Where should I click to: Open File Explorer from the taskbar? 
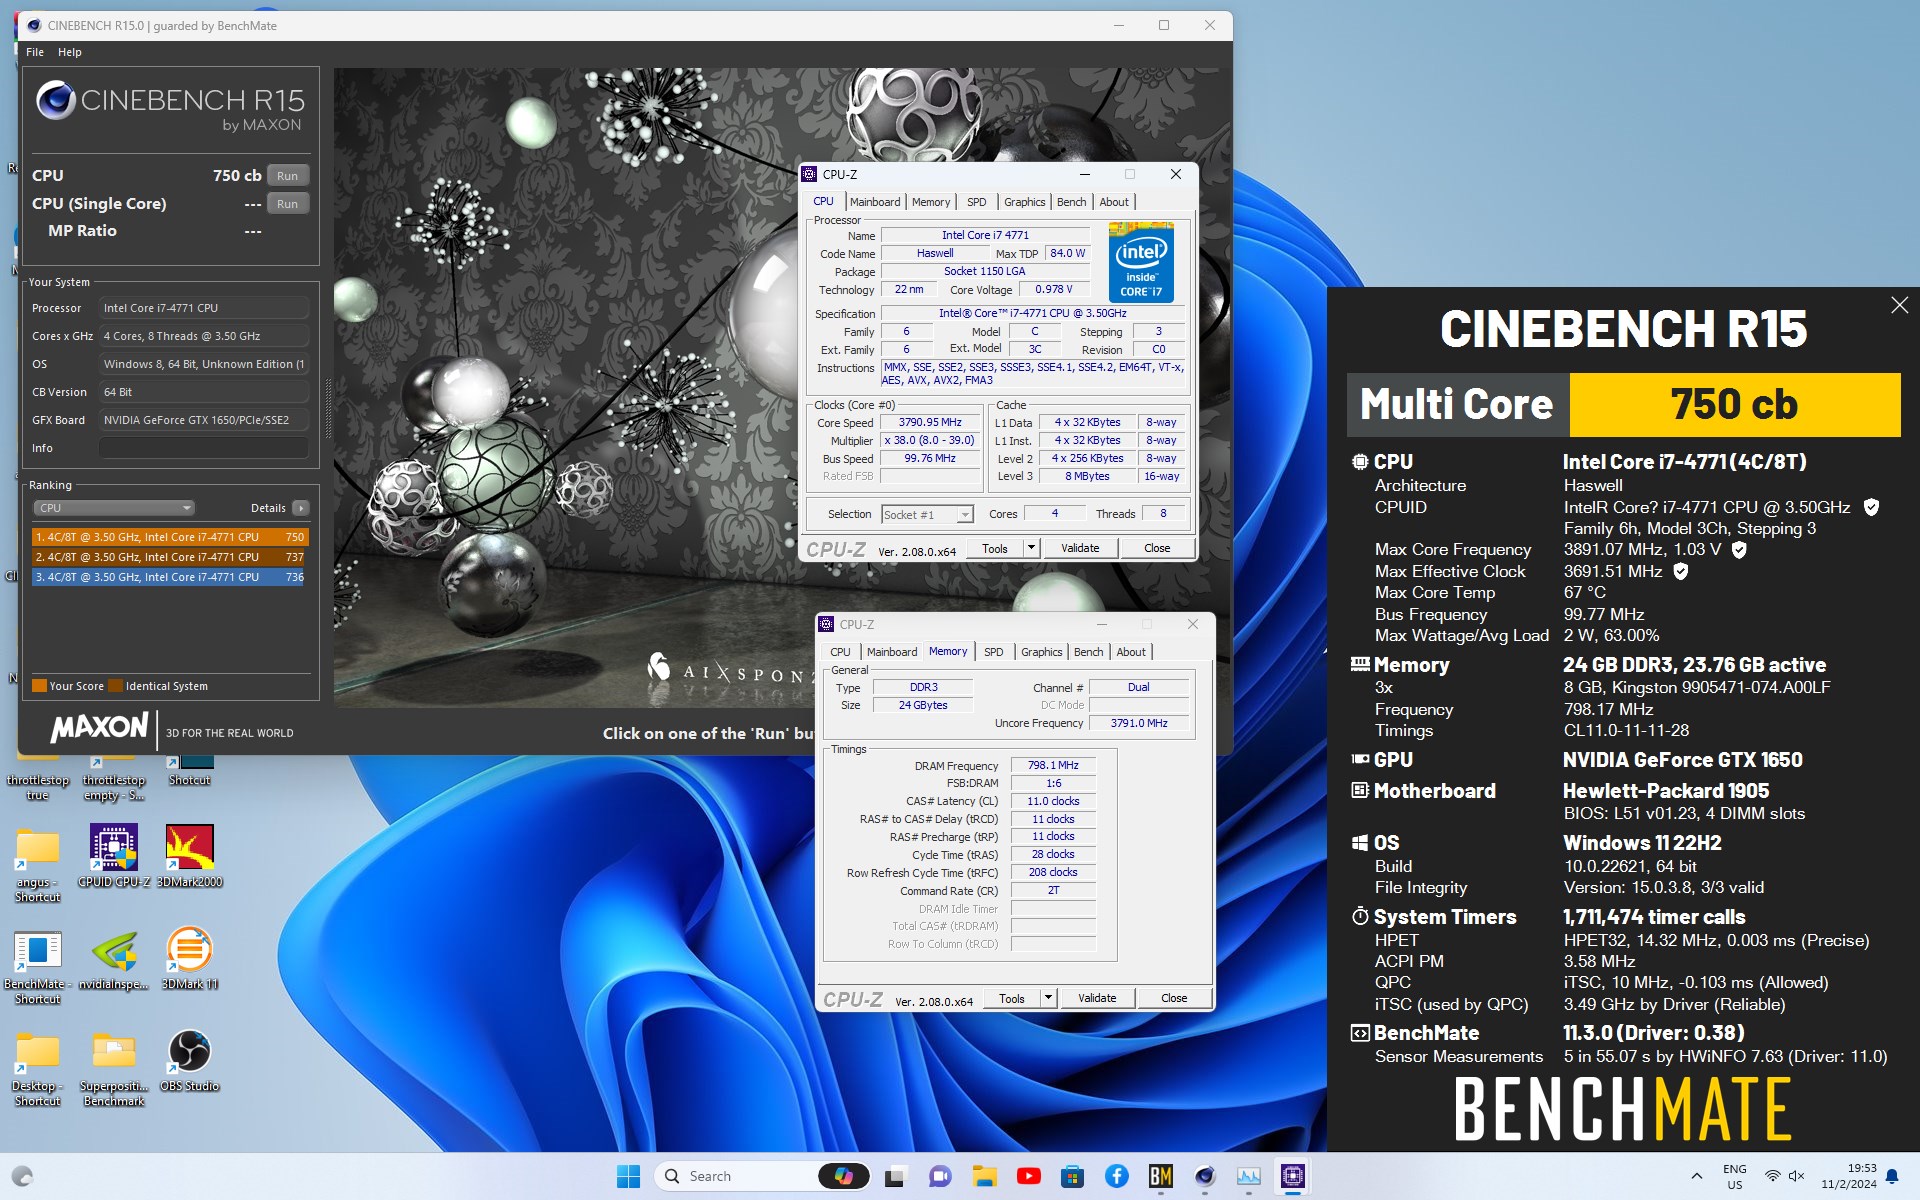tap(985, 1176)
